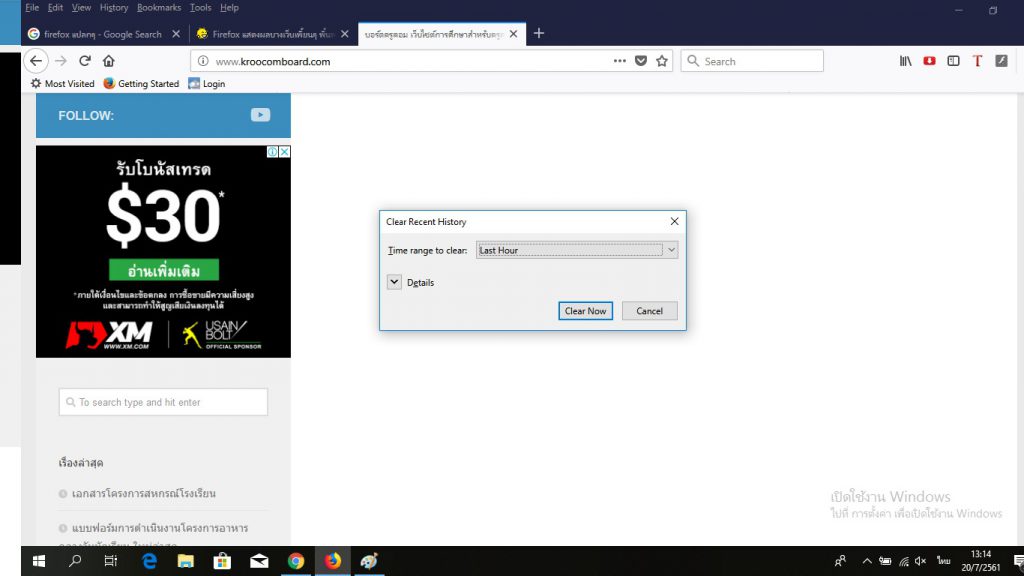Open the Bookmarks menu
The width and height of the screenshot is (1024, 576).
159,7
